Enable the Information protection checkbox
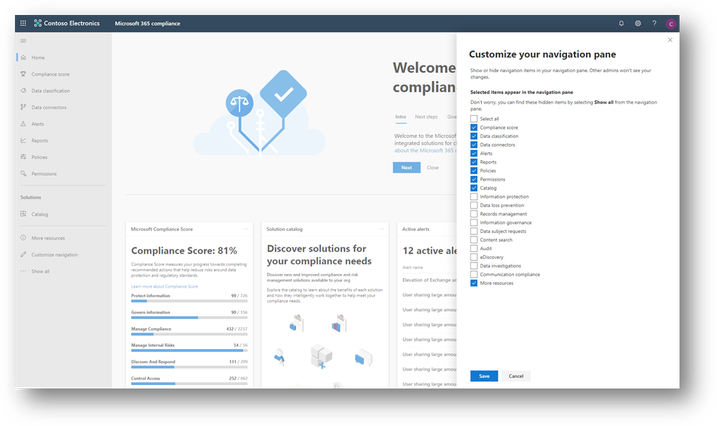The height and width of the screenshot is (426, 717). click(474, 197)
